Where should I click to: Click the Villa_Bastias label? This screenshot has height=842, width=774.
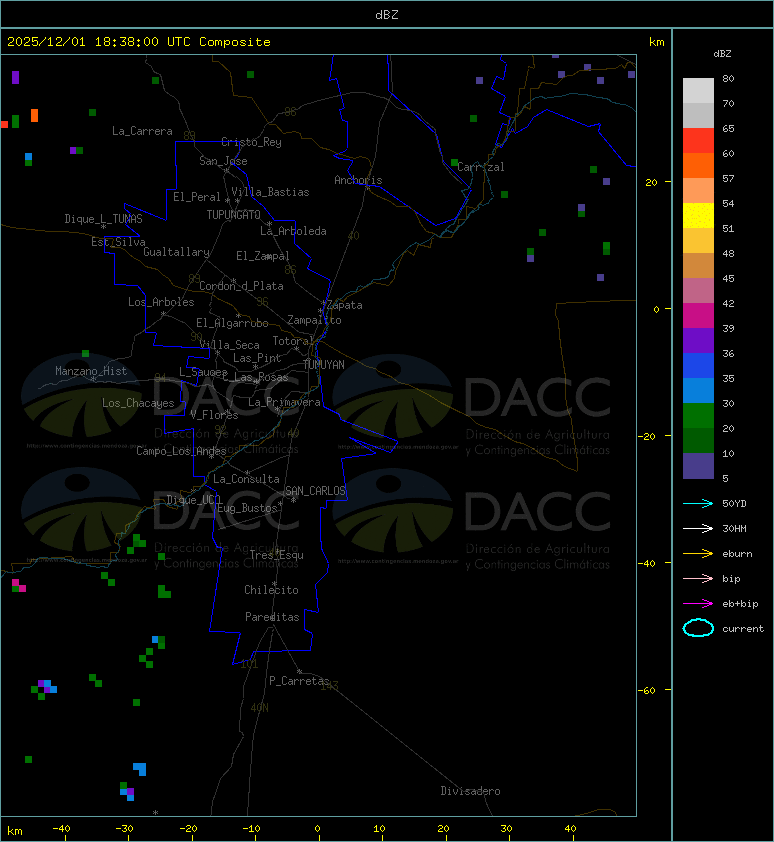tap(270, 192)
